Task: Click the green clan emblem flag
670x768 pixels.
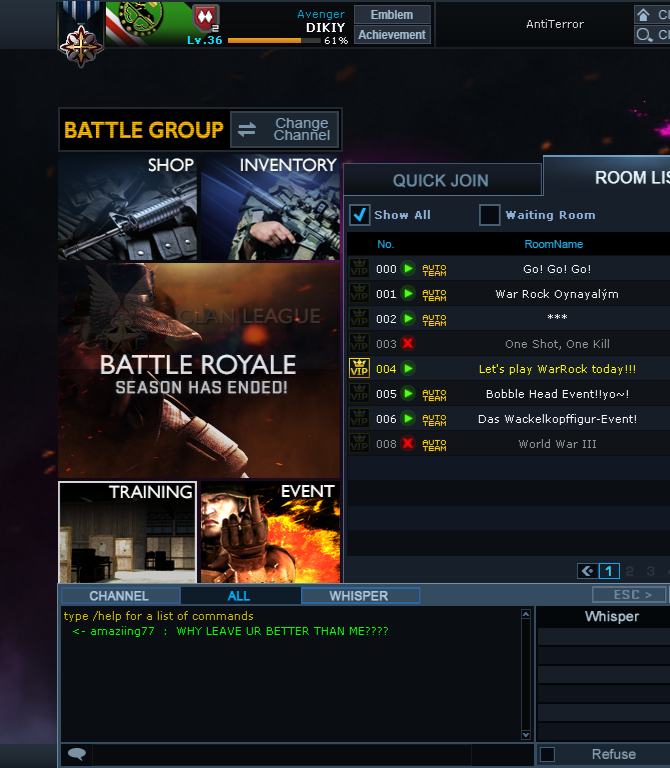Action: tap(149, 23)
